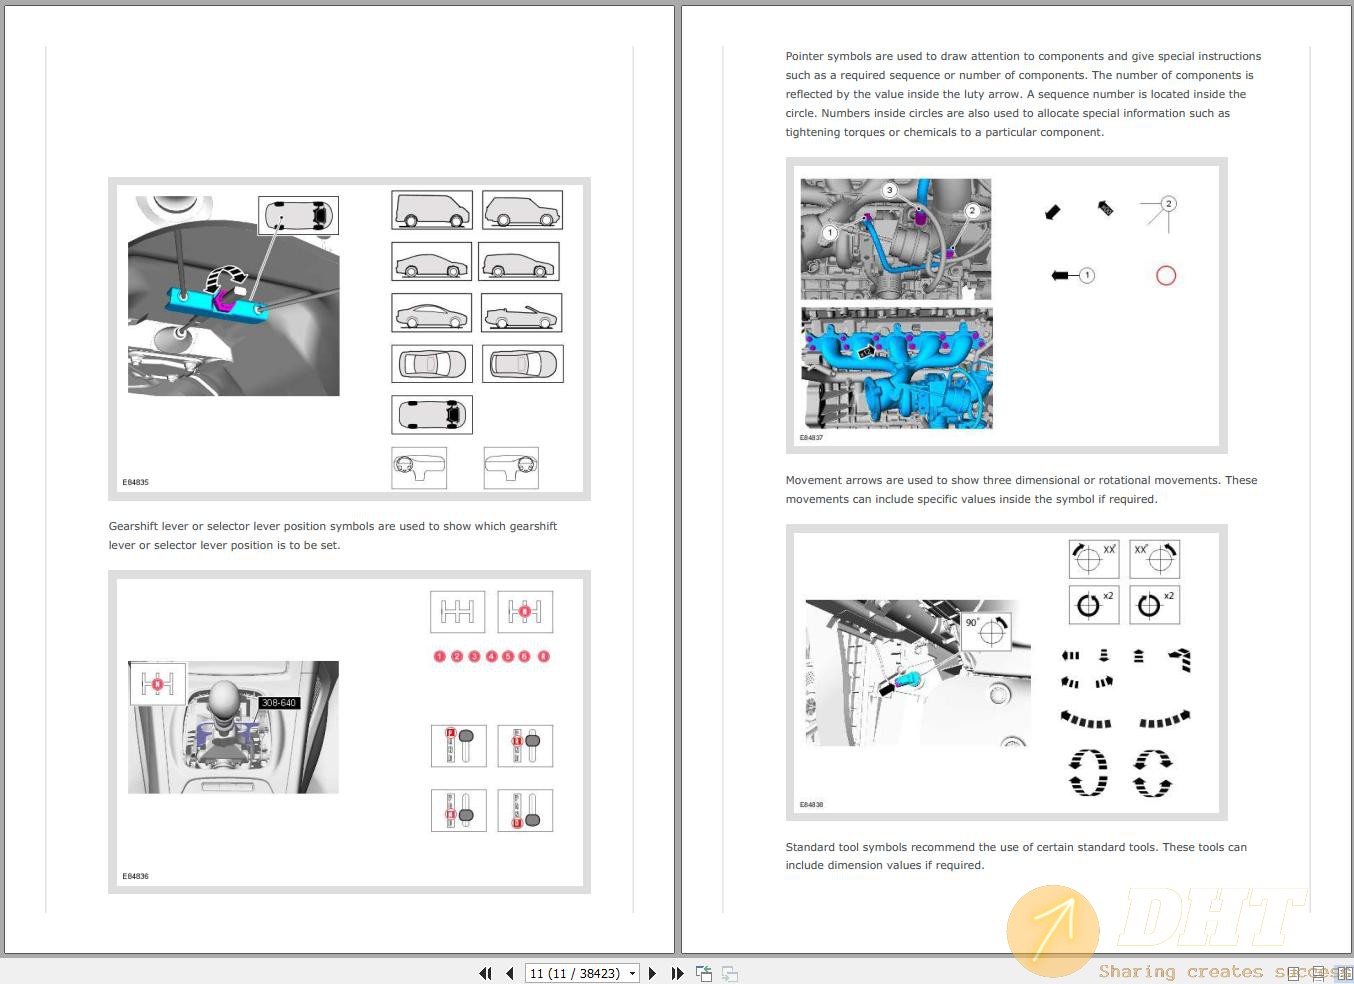Click the paragraph starting 'Gearshift lever or selector'
The height and width of the screenshot is (984, 1354).
(x=333, y=536)
